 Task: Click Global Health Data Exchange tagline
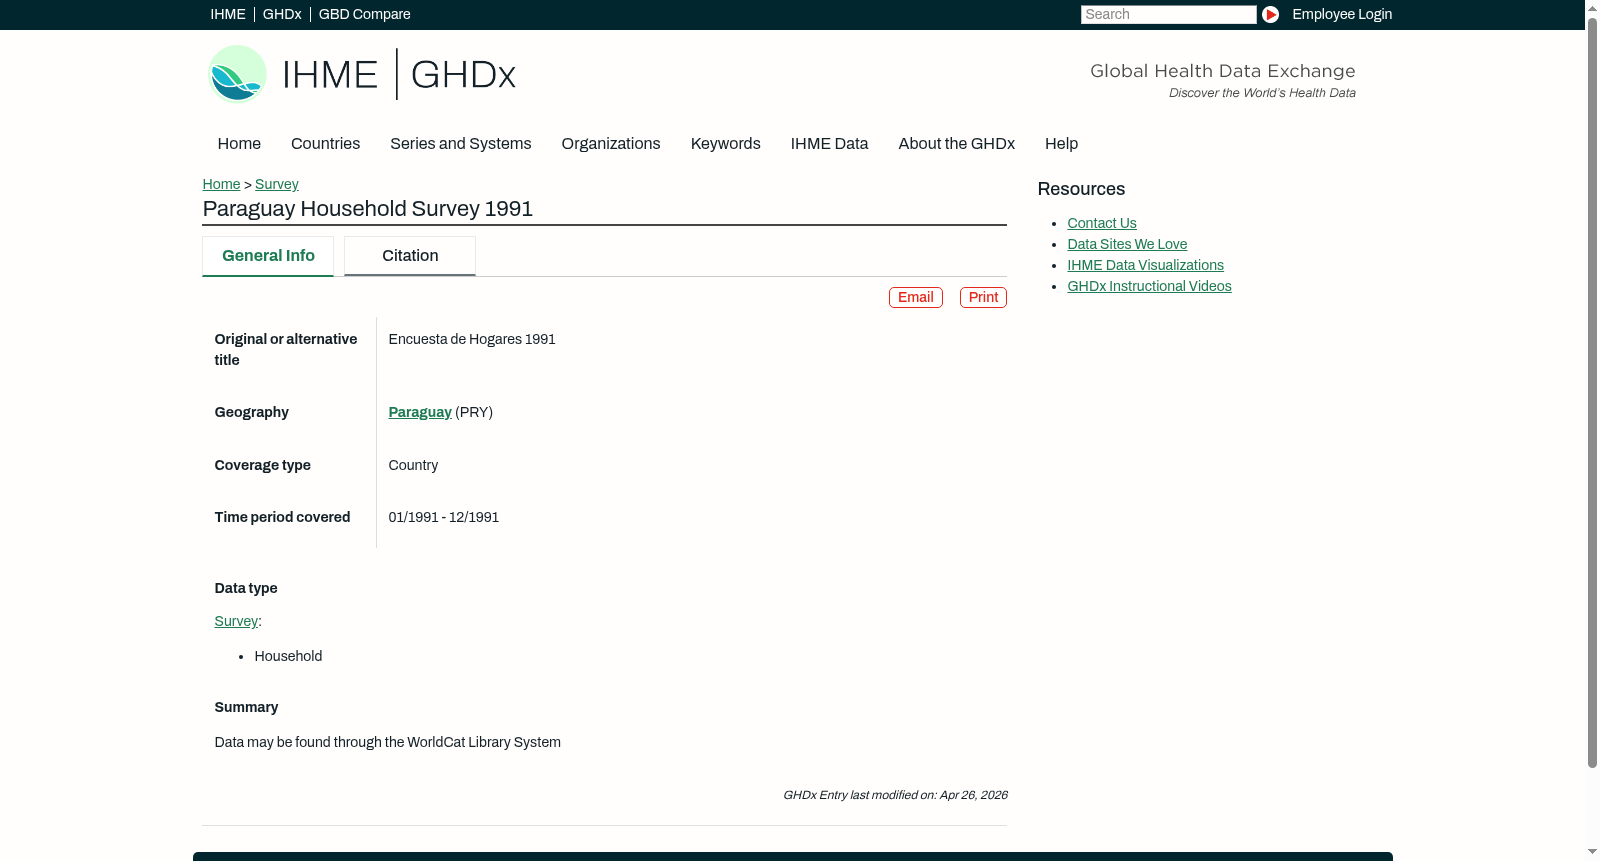pyautogui.click(x=1223, y=71)
